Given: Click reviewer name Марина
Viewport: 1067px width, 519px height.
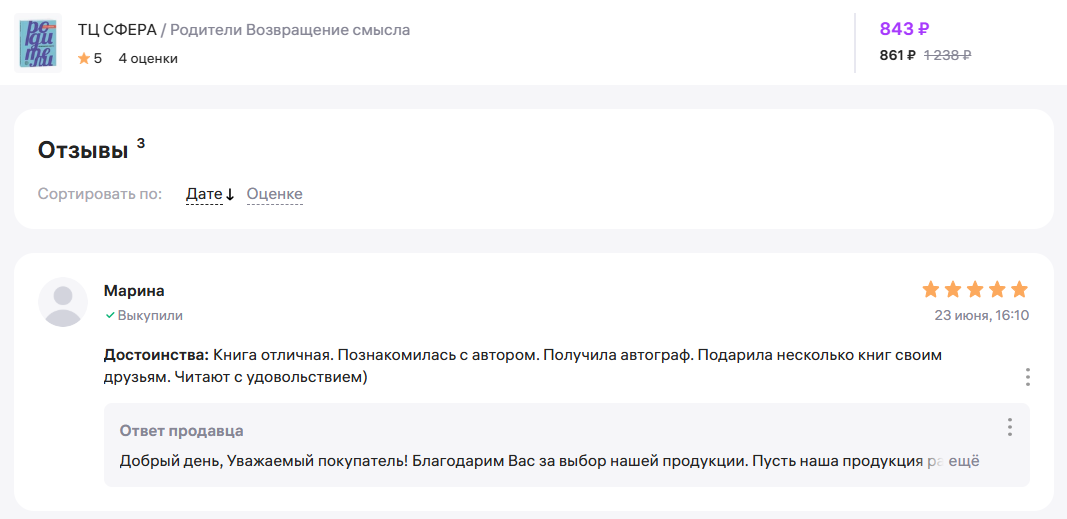Looking at the screenshot, I should click(x=134, y=291).
